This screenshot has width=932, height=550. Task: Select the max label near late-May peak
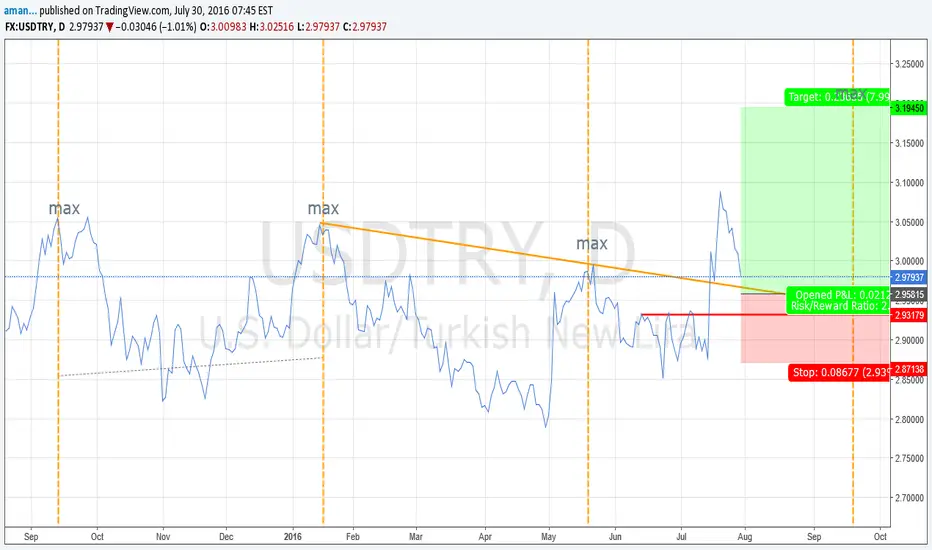pyautogui.click(x=592, y=243)
